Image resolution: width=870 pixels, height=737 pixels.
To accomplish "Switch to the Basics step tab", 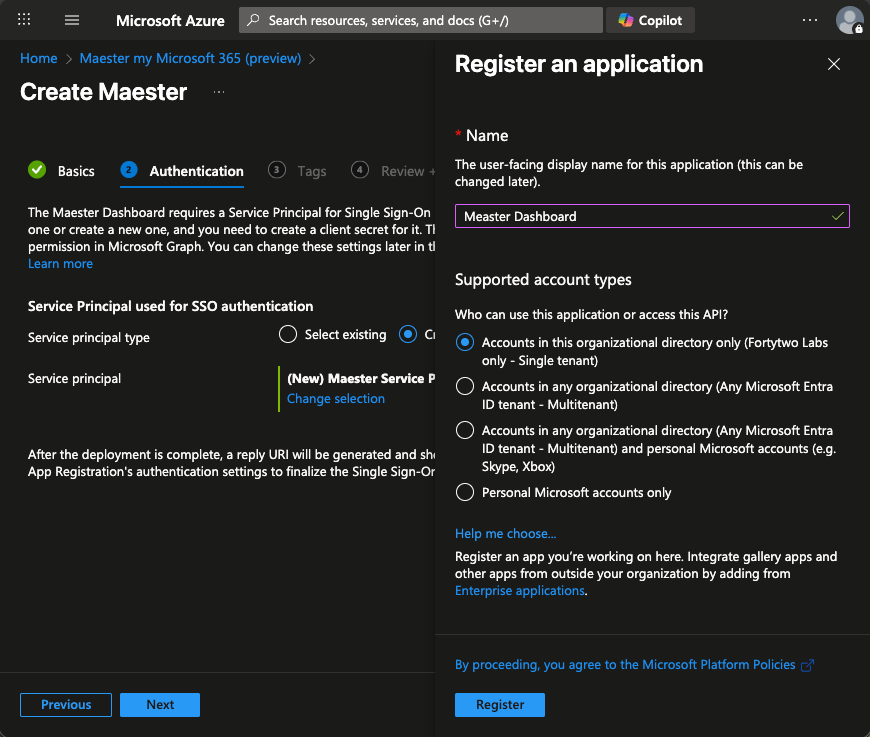I will point(62,171).
